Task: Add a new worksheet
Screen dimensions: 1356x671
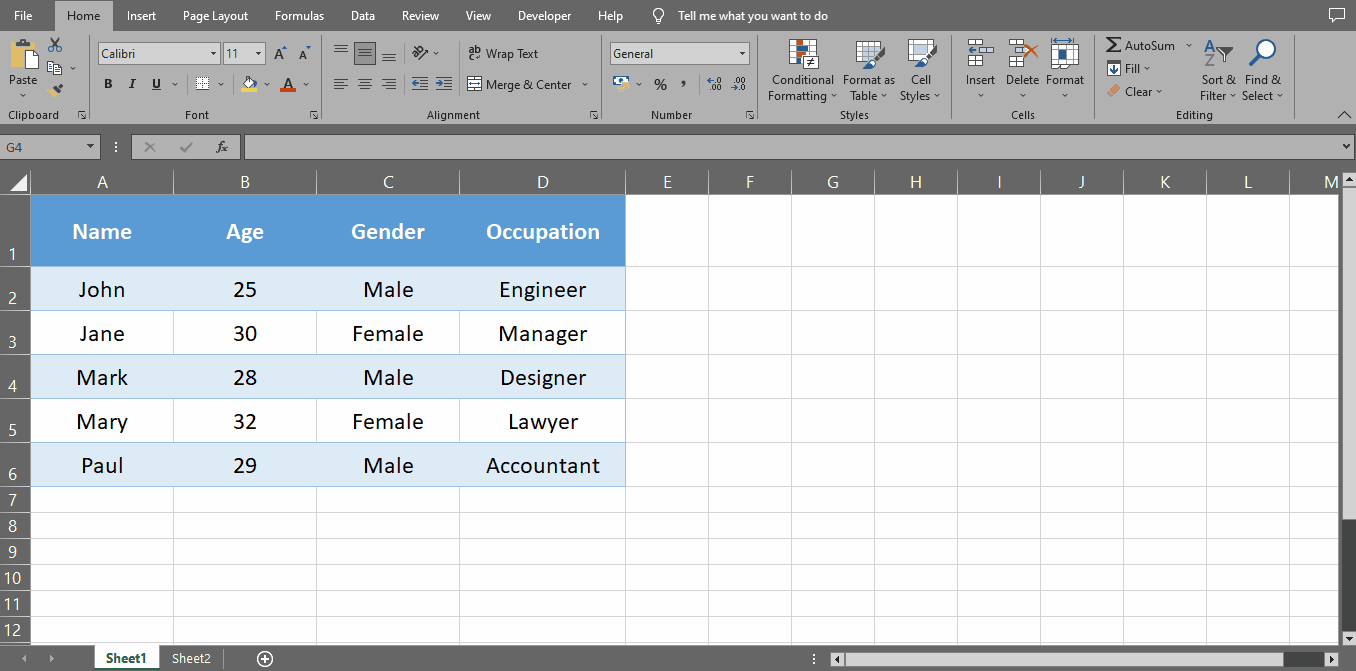Action: tap(265, 658)
